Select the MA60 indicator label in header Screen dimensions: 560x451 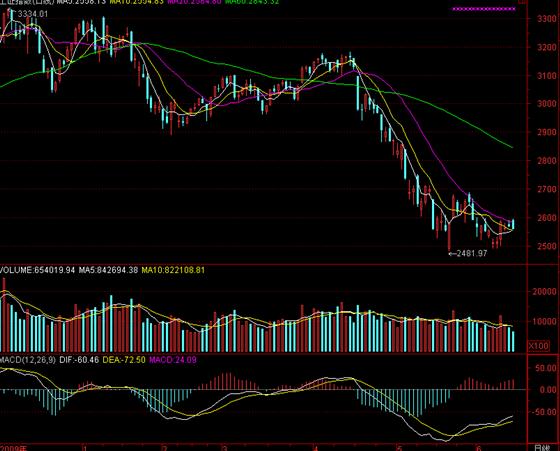(x=252, y=2)
